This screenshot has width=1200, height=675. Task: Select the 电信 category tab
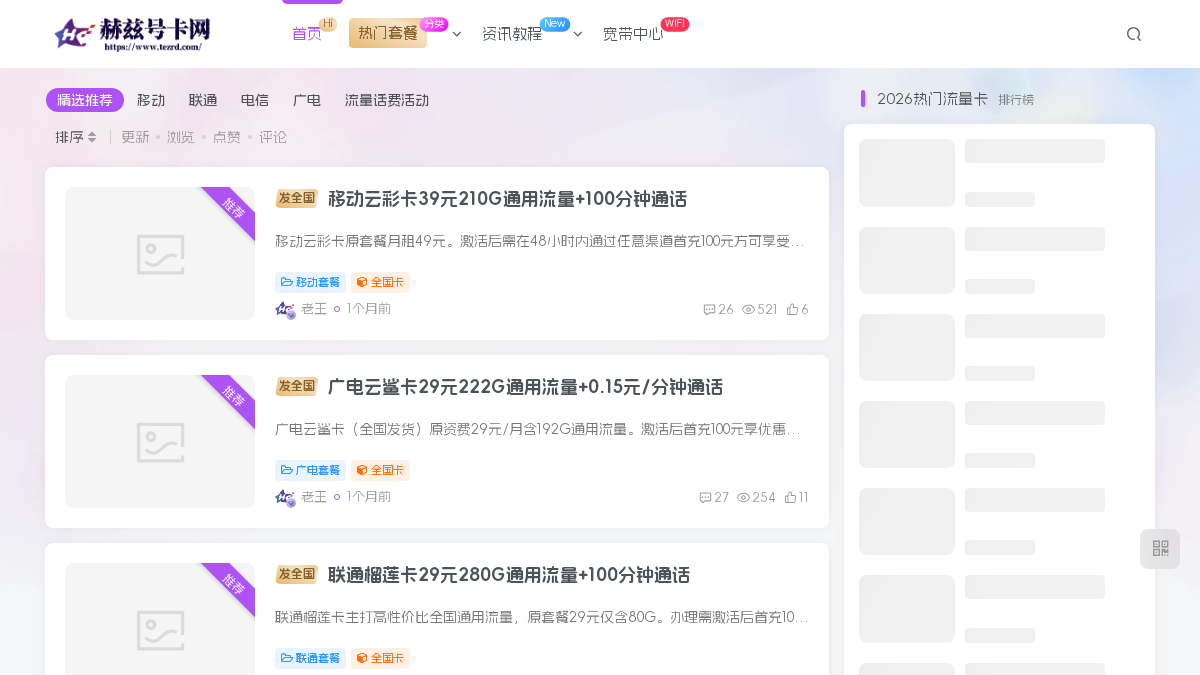[255, 100]
